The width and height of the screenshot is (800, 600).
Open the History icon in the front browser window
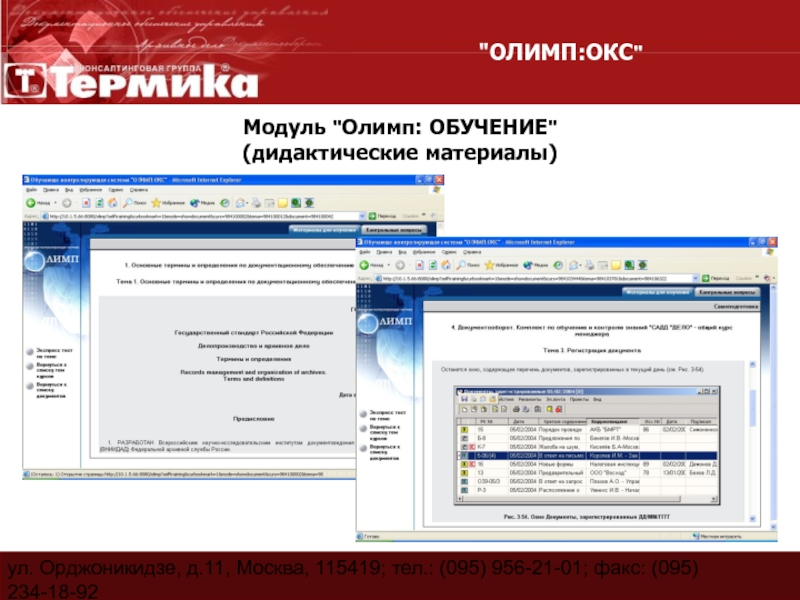click(558, 265)
